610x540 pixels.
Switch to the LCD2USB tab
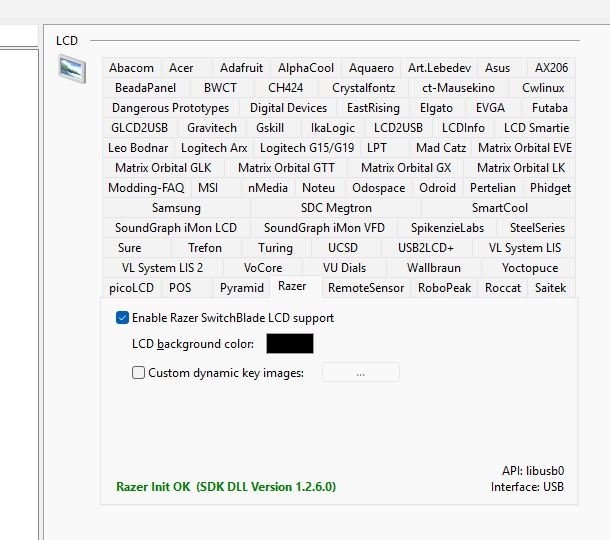click(x=398, y=128)
